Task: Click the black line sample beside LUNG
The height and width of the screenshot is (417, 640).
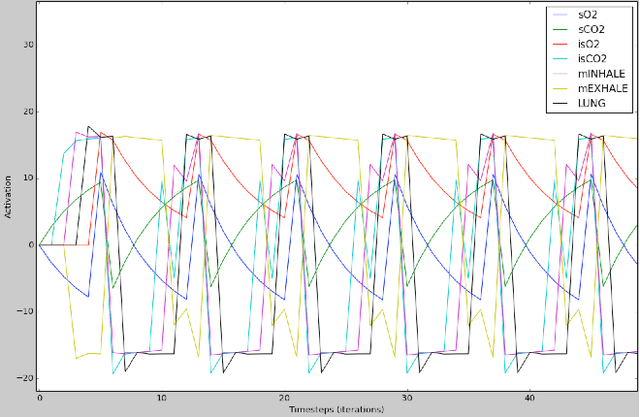Action: [x=559, y=102]
